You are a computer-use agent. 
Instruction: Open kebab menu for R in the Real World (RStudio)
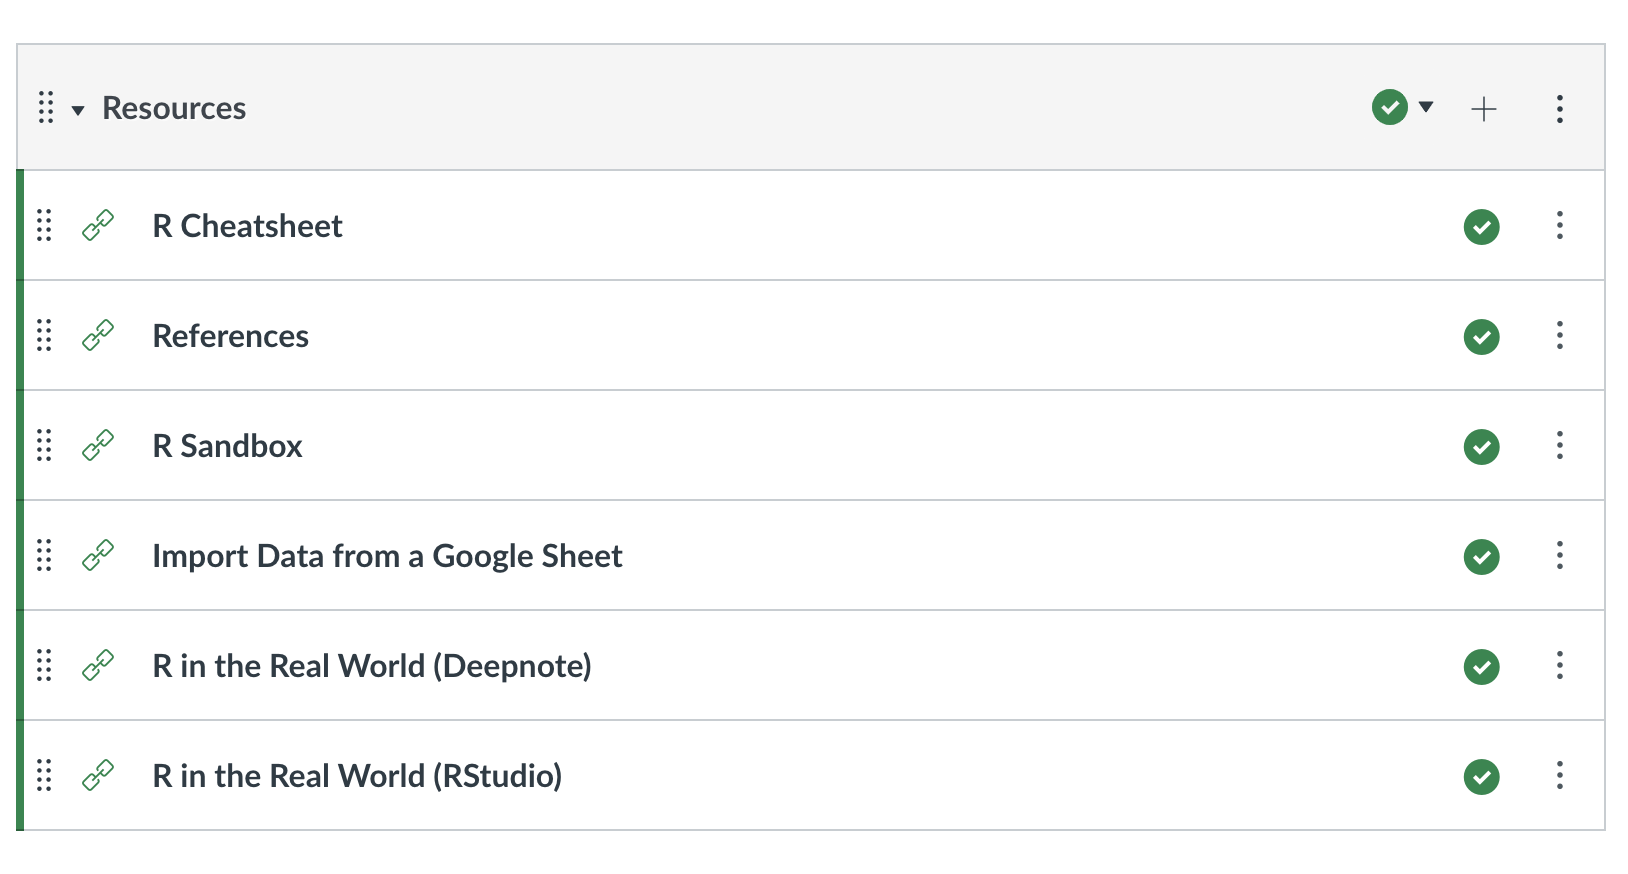coord(1559,775)
